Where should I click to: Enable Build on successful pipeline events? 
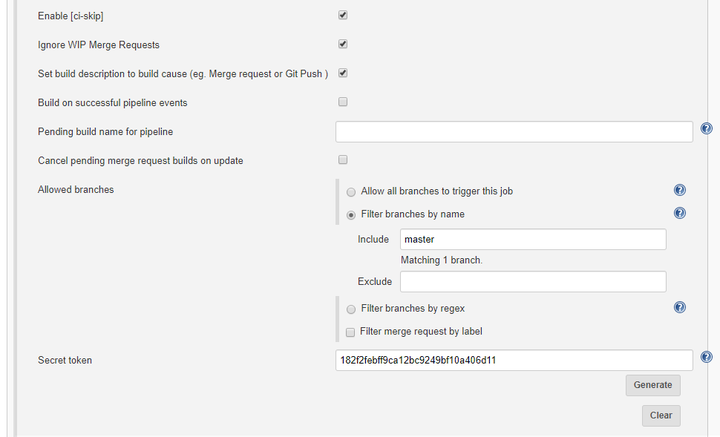343,102
